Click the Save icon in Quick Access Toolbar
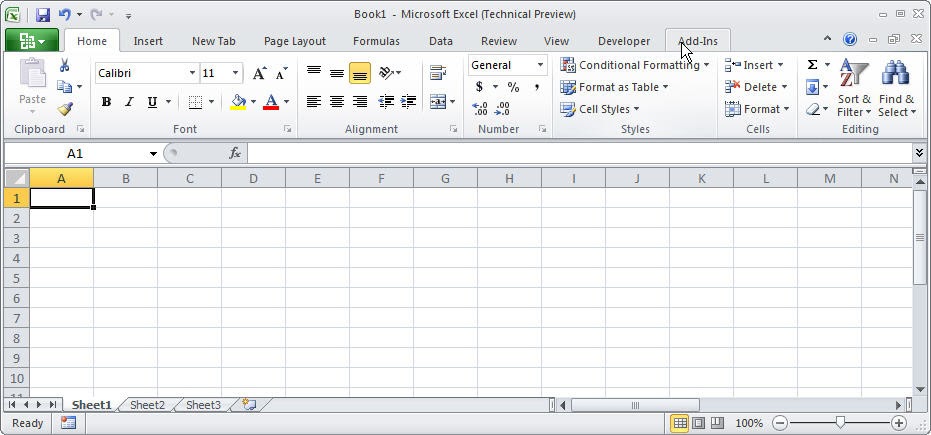This screenshot has width=931, height=435. point(43,15)
